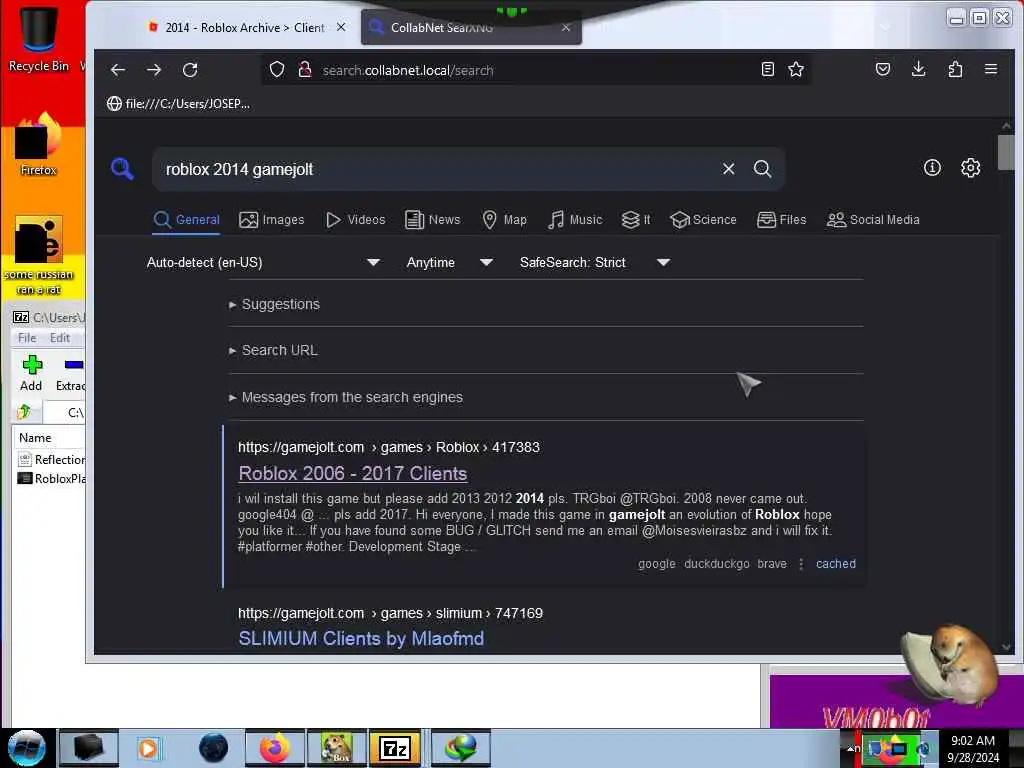Open the 7-Zip taskbar button
The height and width of the screenshot is (768, 1024).
[x=395, y=748]
